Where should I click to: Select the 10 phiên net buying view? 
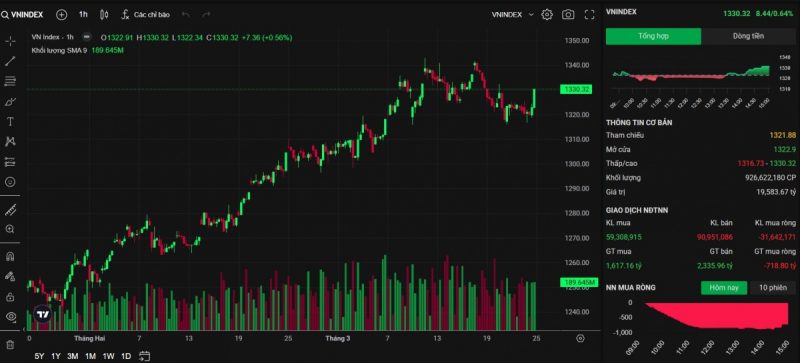tap(772, 287)
